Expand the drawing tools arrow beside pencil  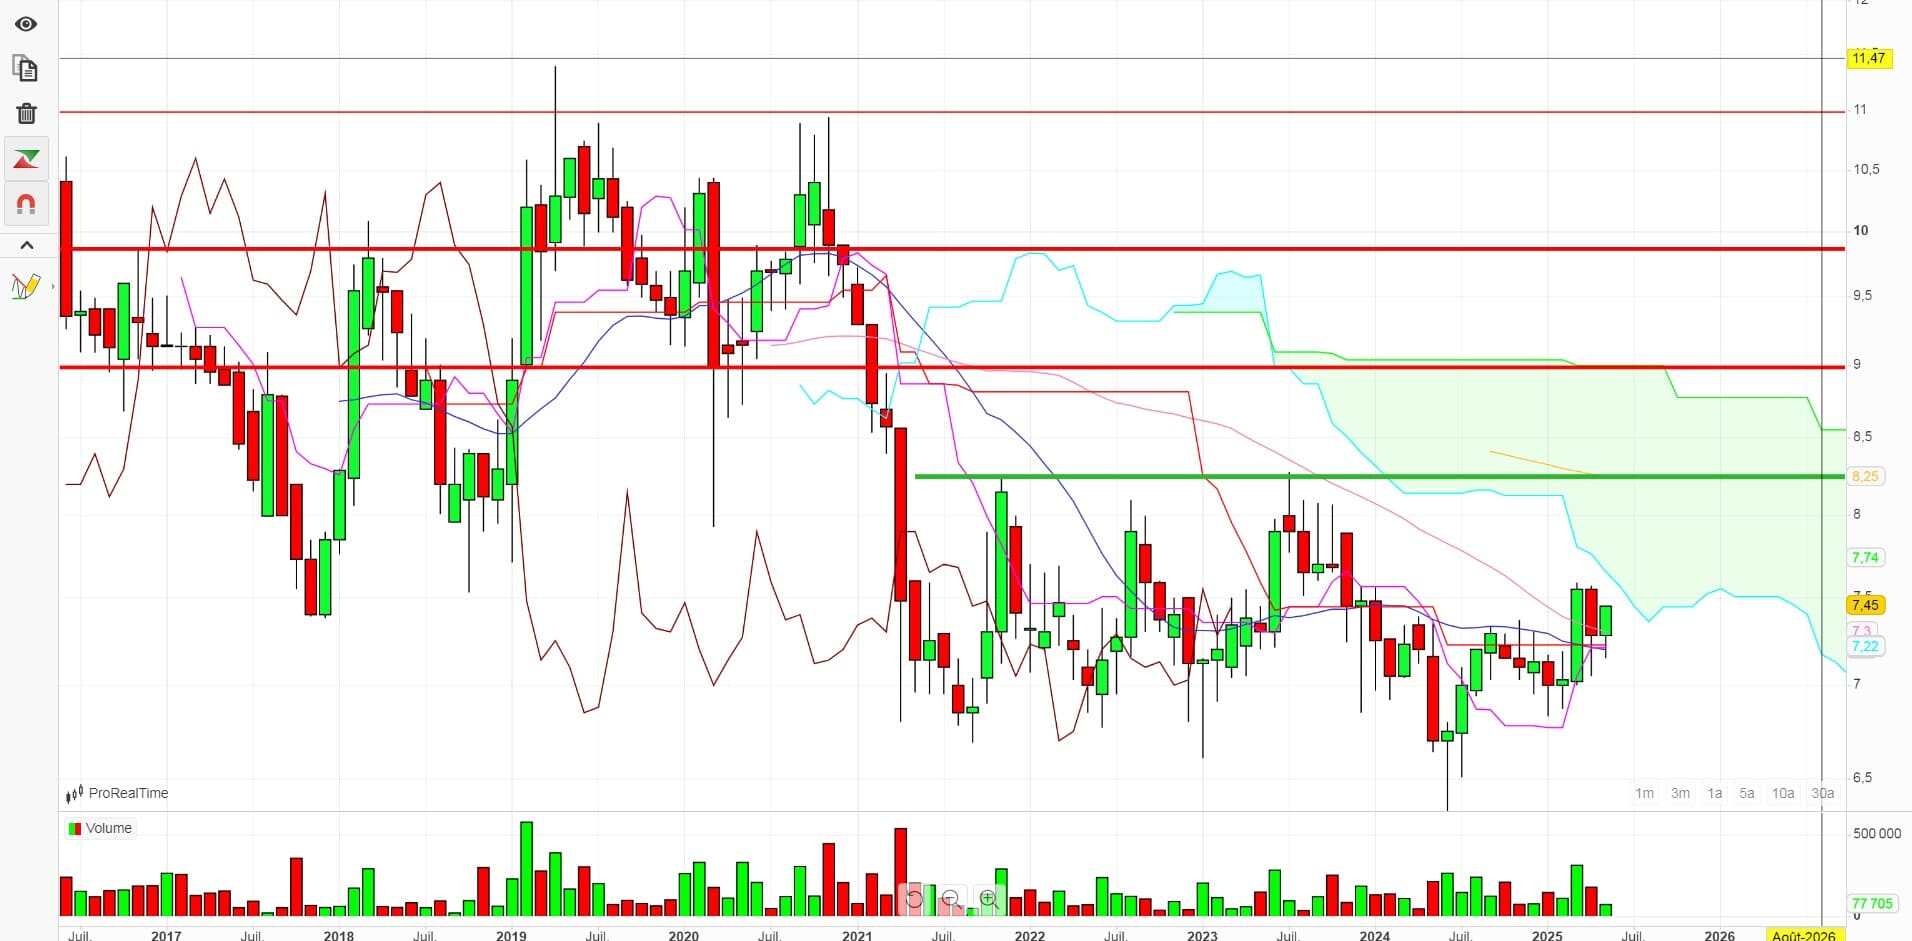[x=53, y=287]
